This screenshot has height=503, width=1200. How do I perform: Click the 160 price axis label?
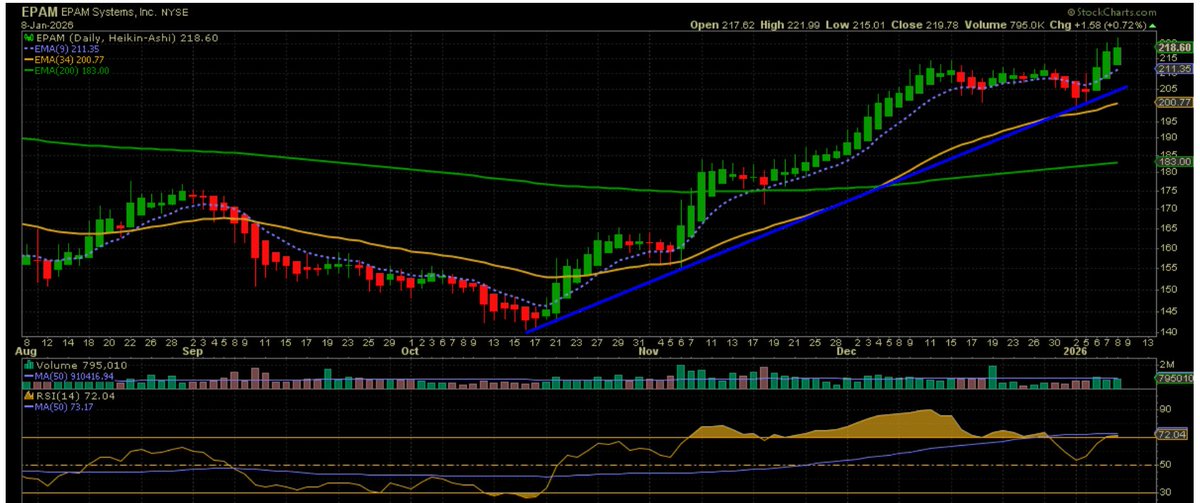[x=1166, y=247]
